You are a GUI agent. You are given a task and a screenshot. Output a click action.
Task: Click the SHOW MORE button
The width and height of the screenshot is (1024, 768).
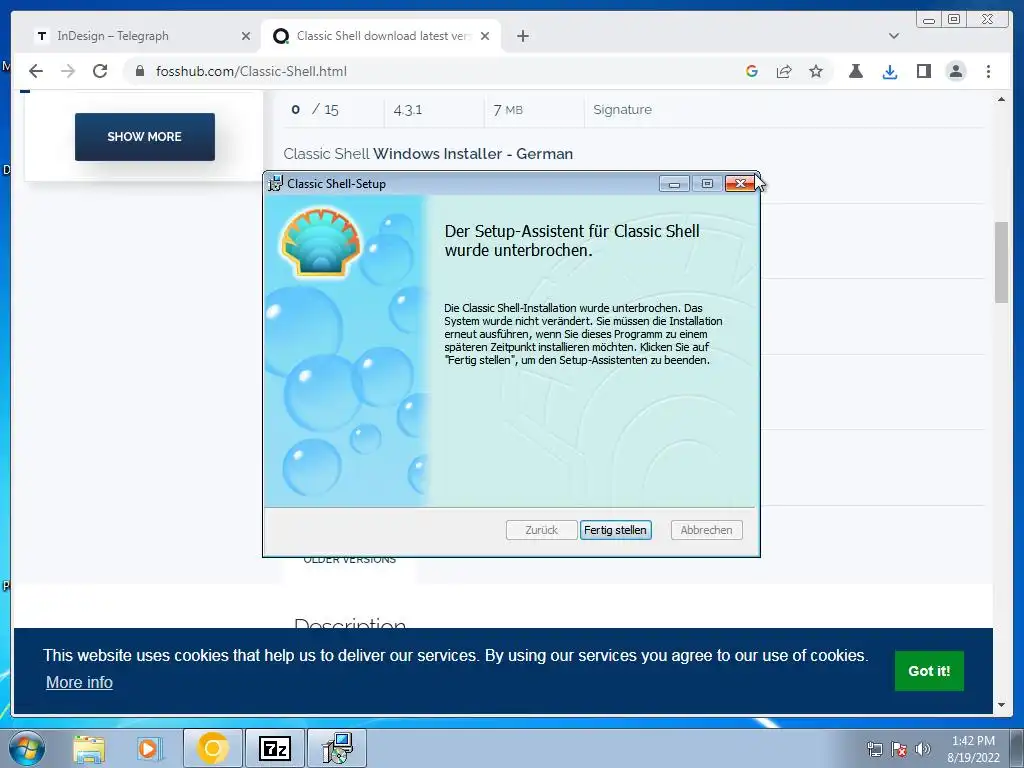[x=144, y=136]
